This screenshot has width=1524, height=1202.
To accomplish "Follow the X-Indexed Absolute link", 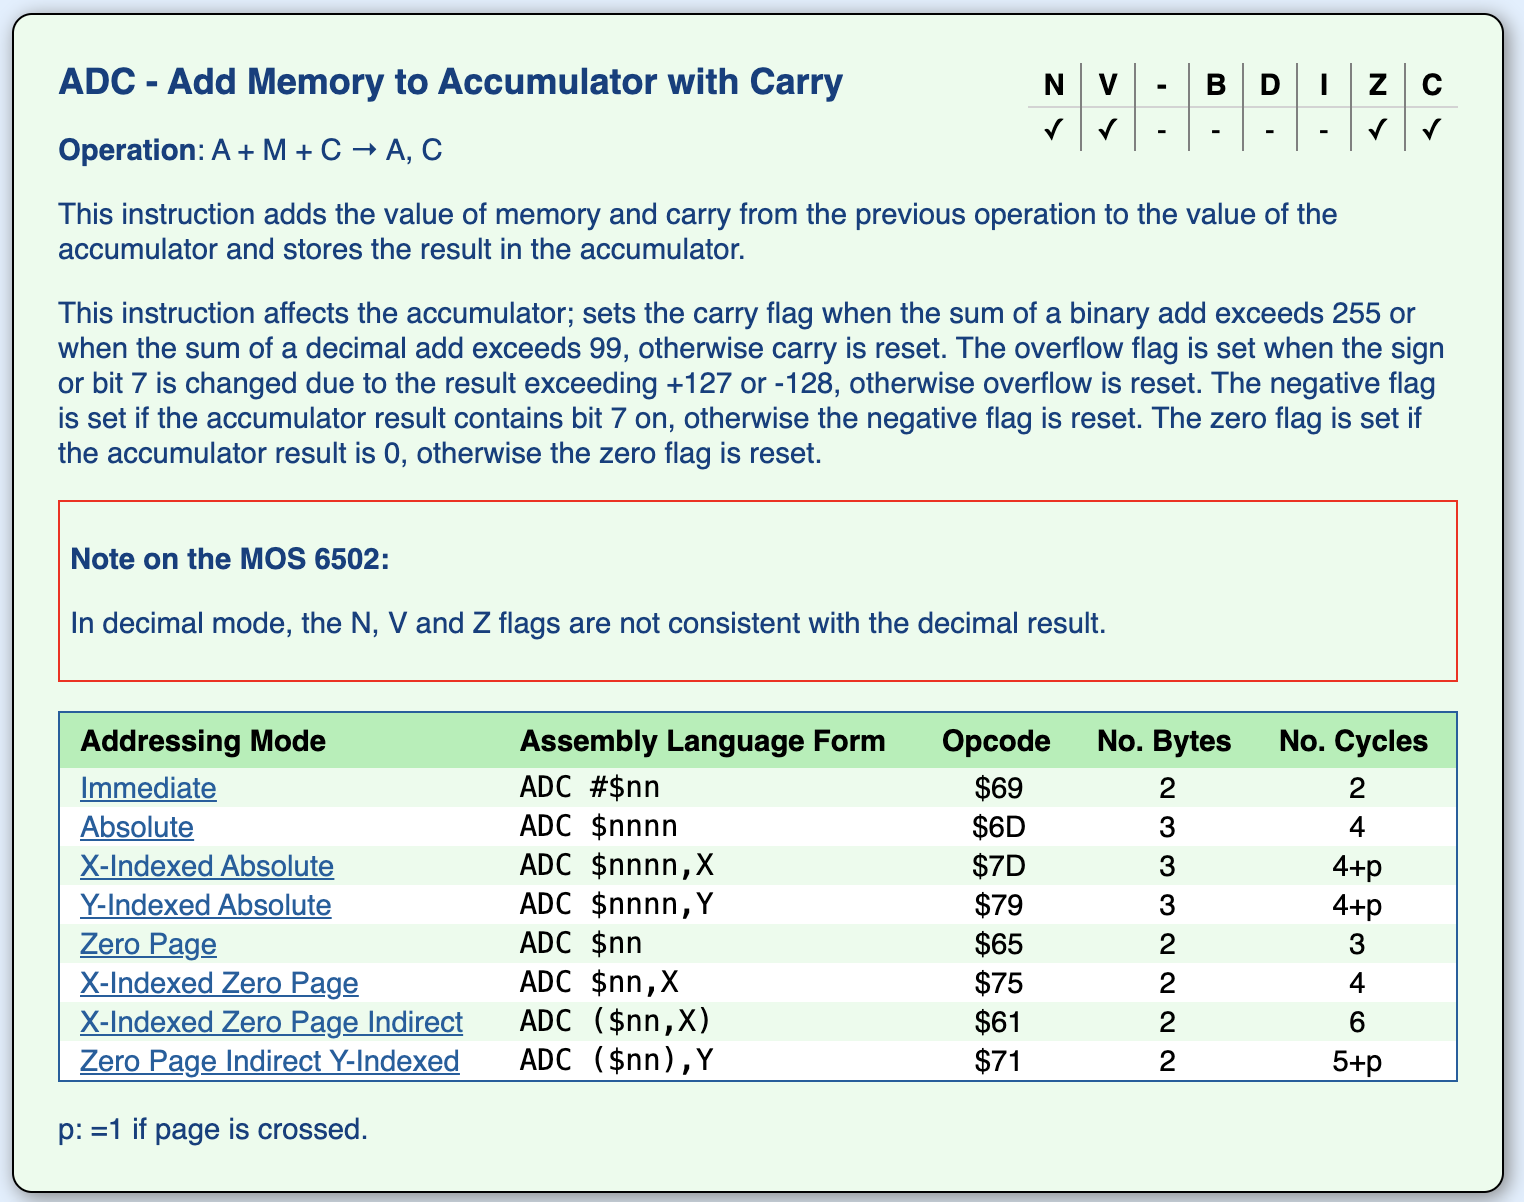I will coord(207,866).
